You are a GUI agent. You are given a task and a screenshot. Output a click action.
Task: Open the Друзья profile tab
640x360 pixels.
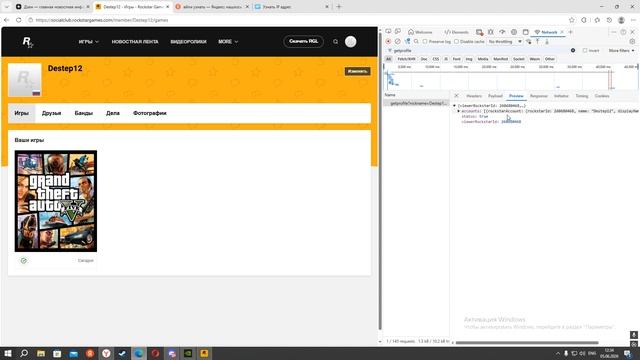pyautogui.click(x=51, y=113)
